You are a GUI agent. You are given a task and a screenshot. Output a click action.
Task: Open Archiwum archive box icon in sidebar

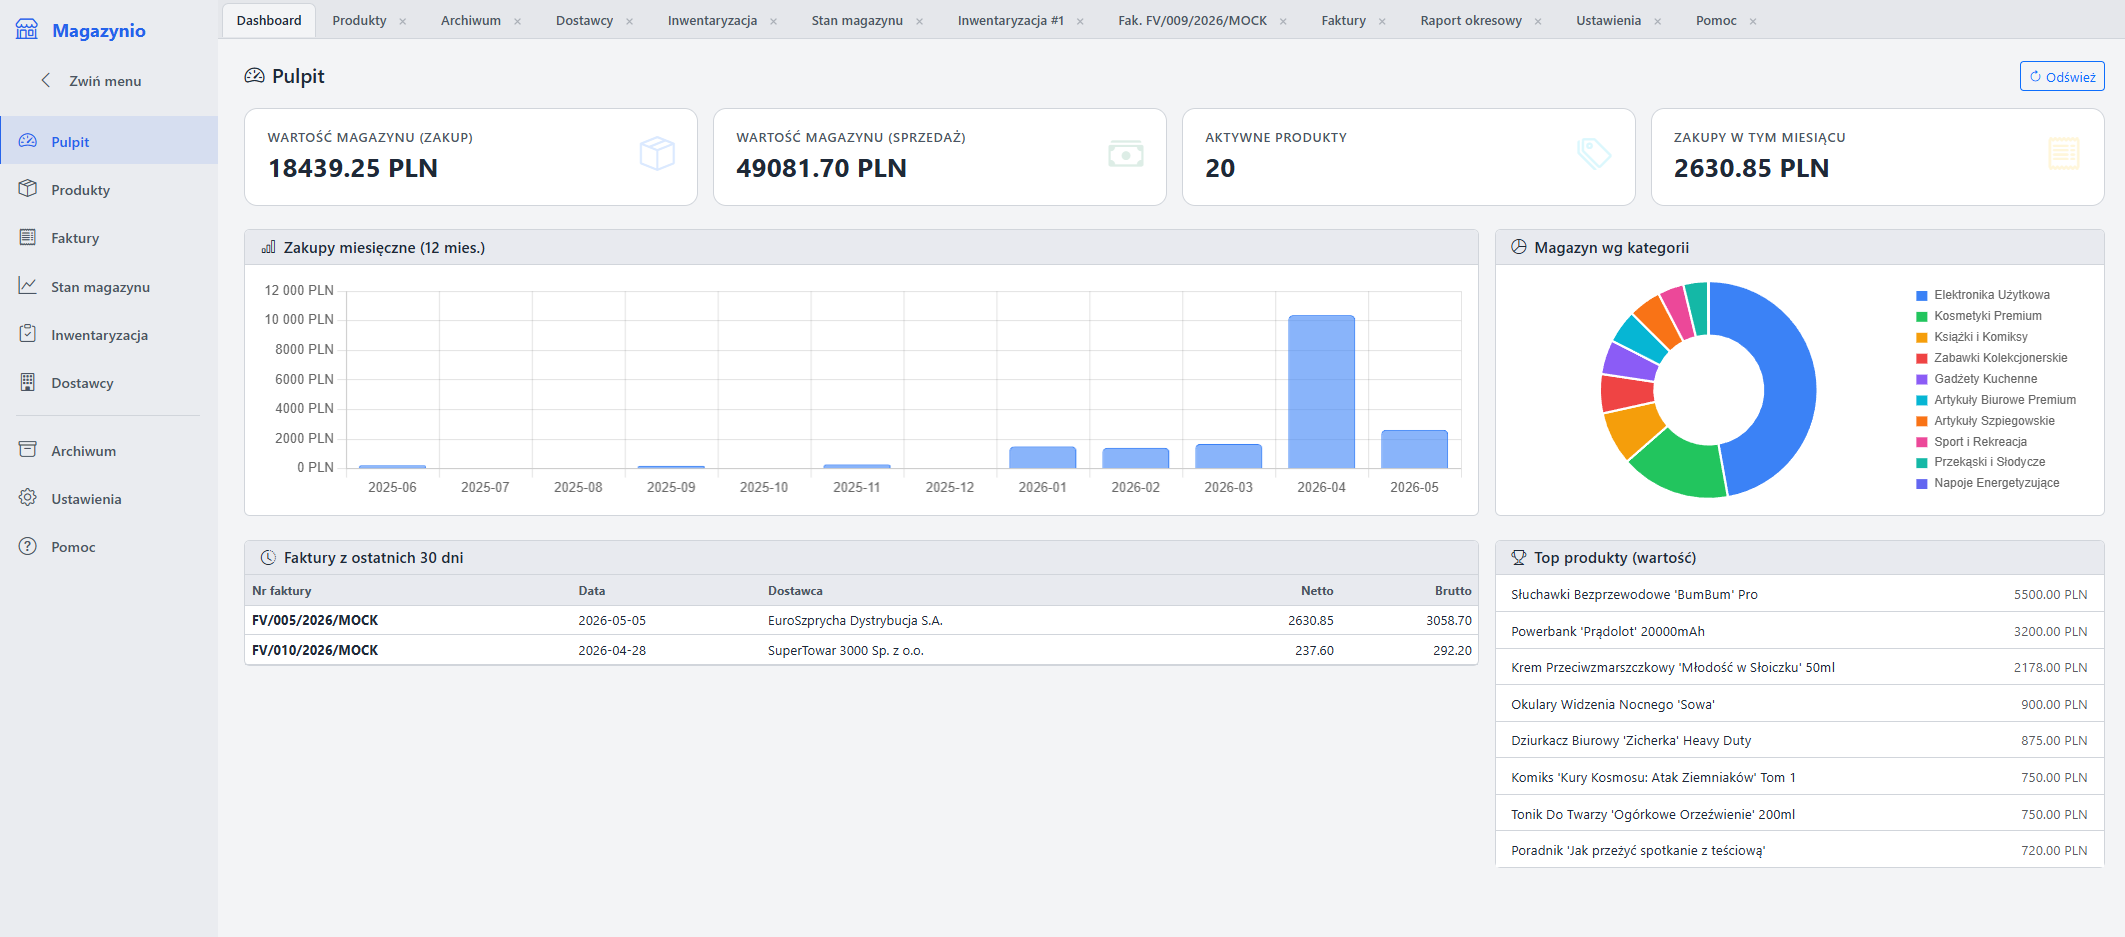(x=28, y=450)
